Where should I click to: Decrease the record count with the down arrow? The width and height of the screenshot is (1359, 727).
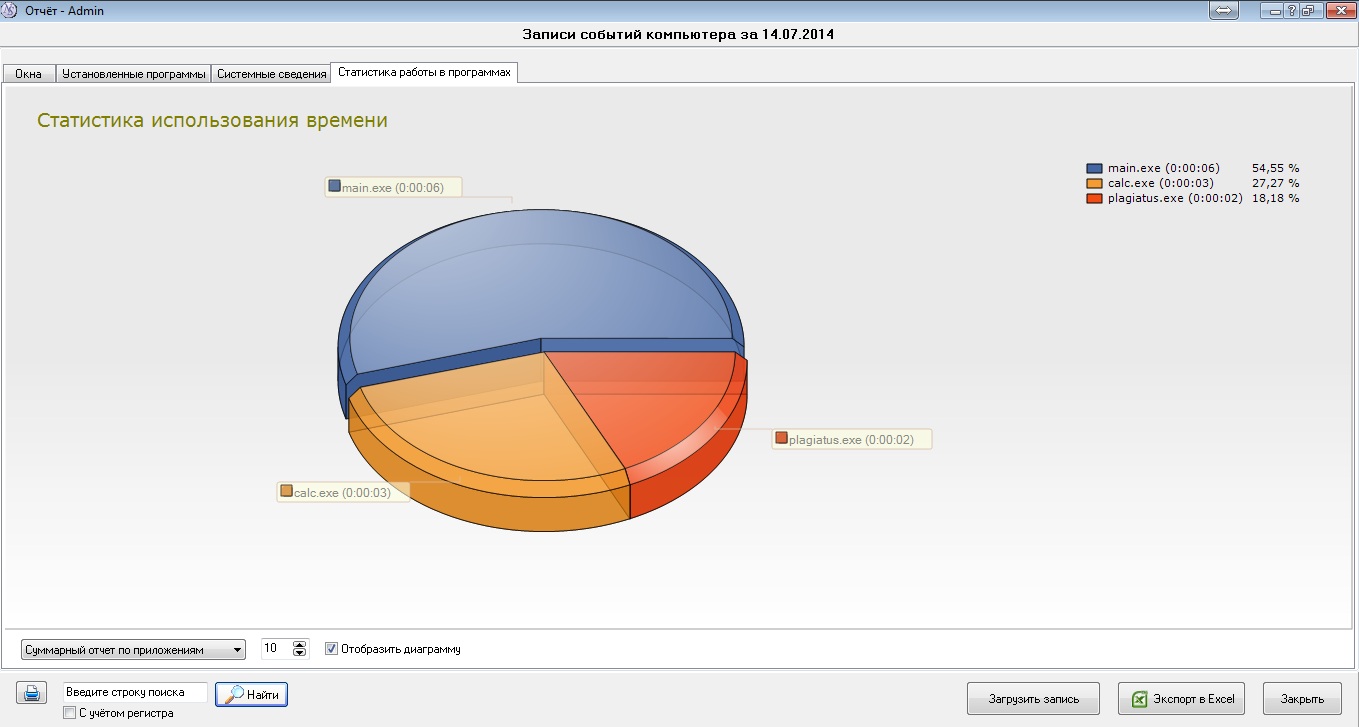pyautogui.click(x=299, y=654)
